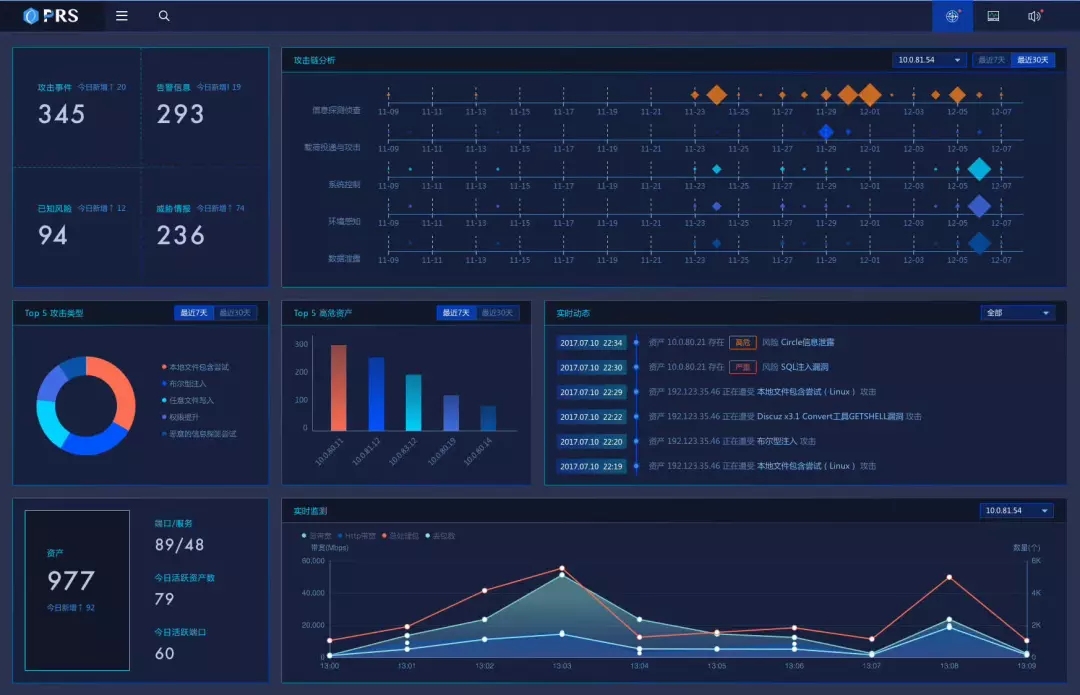
Task: Open the 10.0.81.54 dropdown in 攻击链分析
Action: pos(929,60)
